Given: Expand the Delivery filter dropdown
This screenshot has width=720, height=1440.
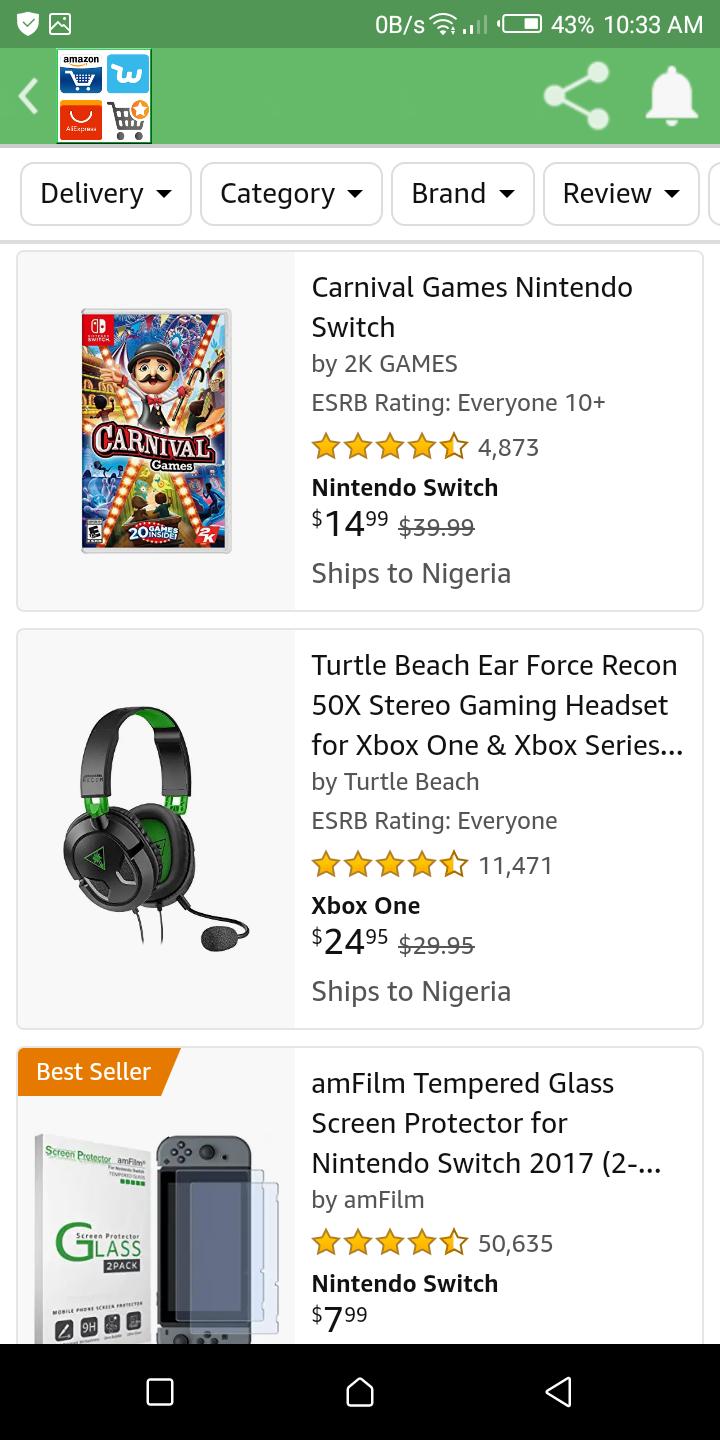Looking at the screenshot, I should click(x=106, y=194).
